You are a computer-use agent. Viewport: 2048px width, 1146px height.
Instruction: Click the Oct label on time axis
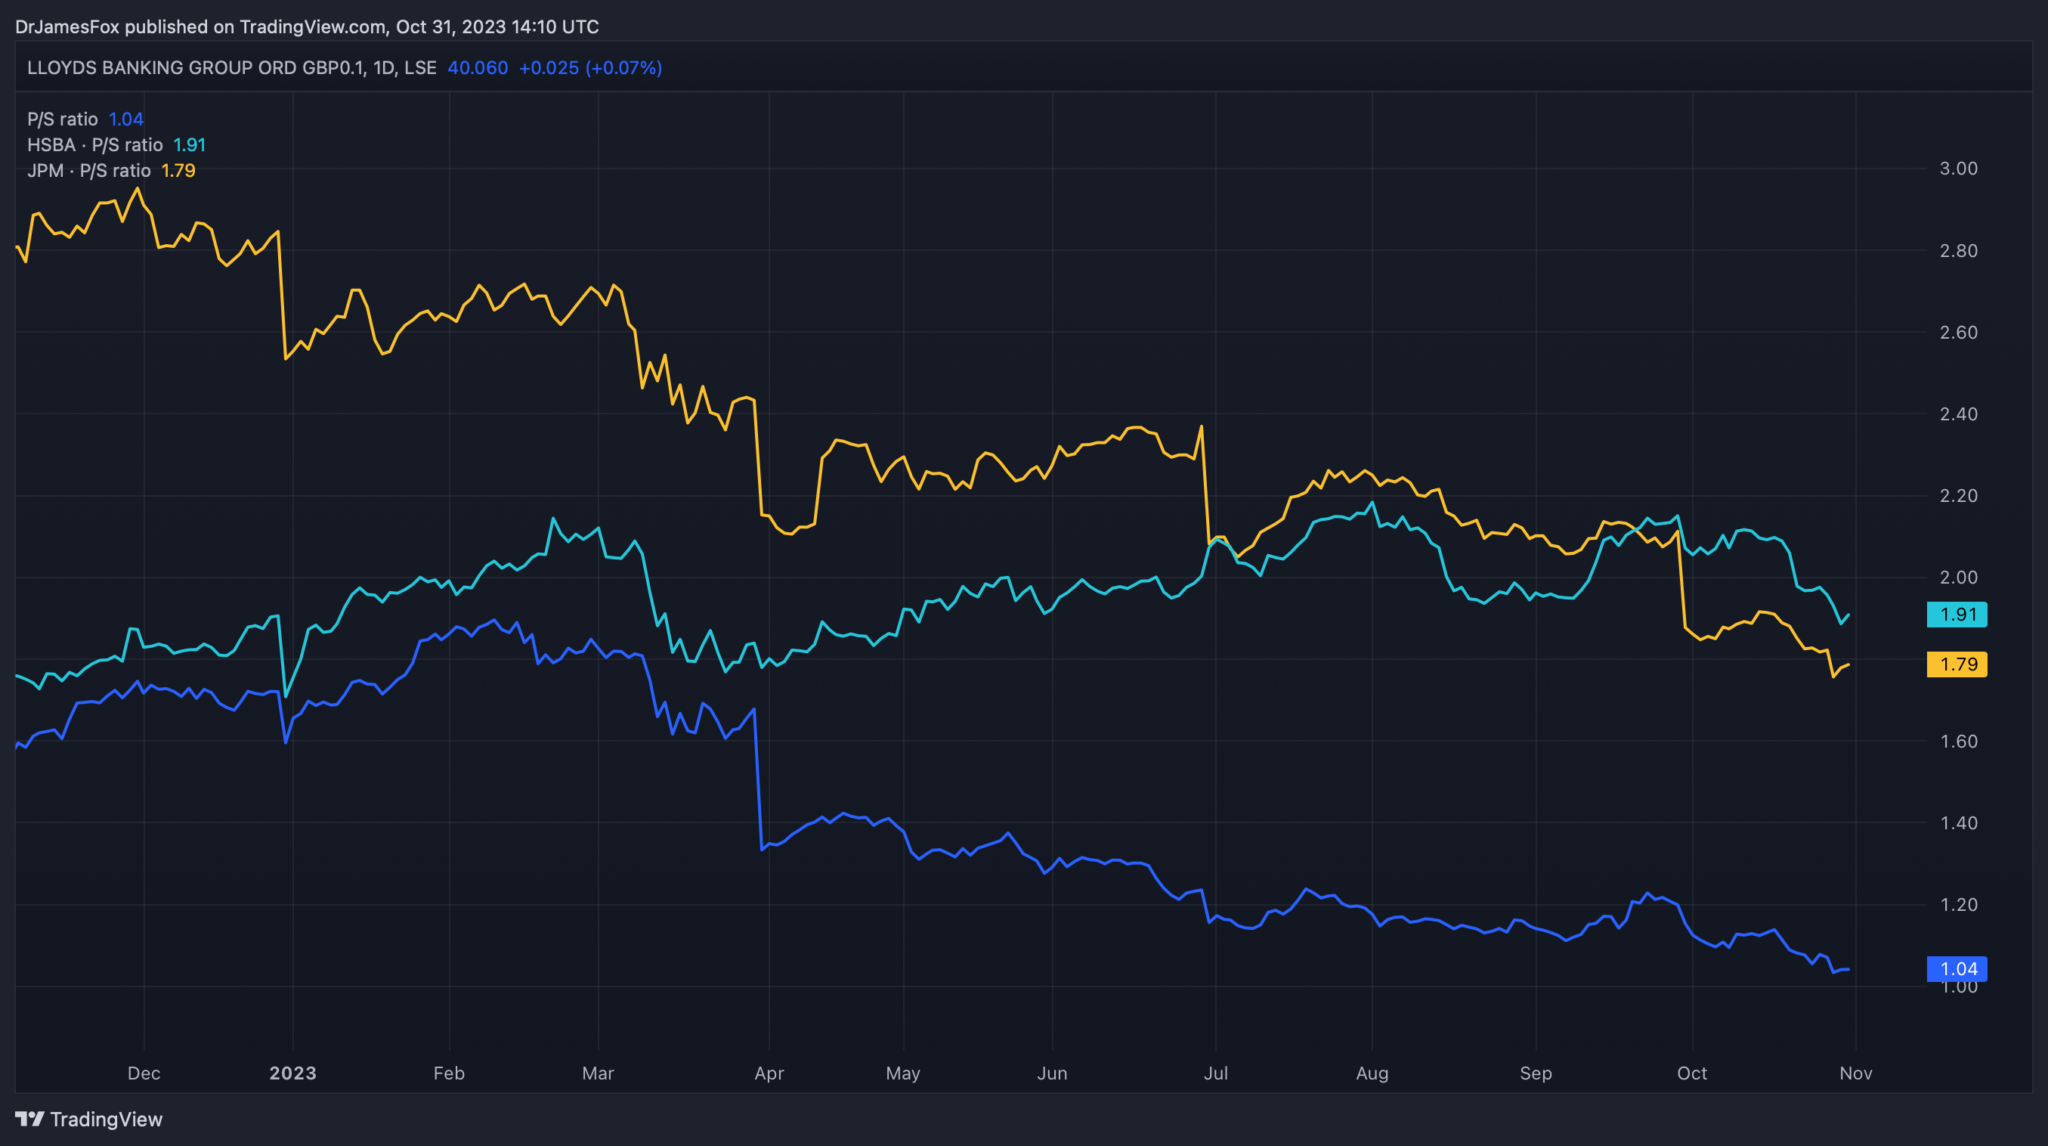[x=1691, y=1073]
